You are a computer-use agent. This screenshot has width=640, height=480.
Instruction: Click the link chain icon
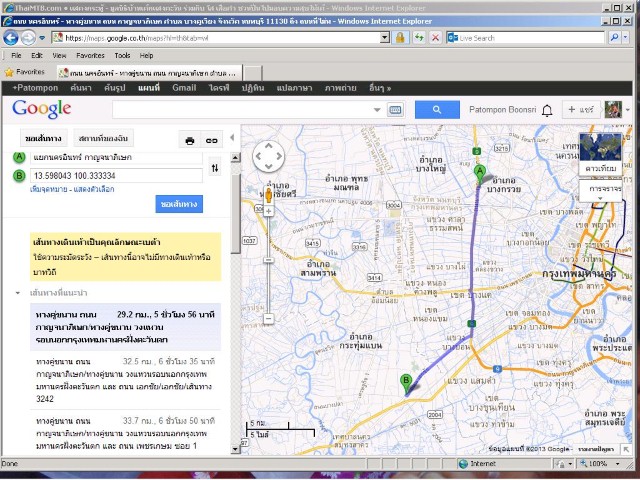(211, 140)
